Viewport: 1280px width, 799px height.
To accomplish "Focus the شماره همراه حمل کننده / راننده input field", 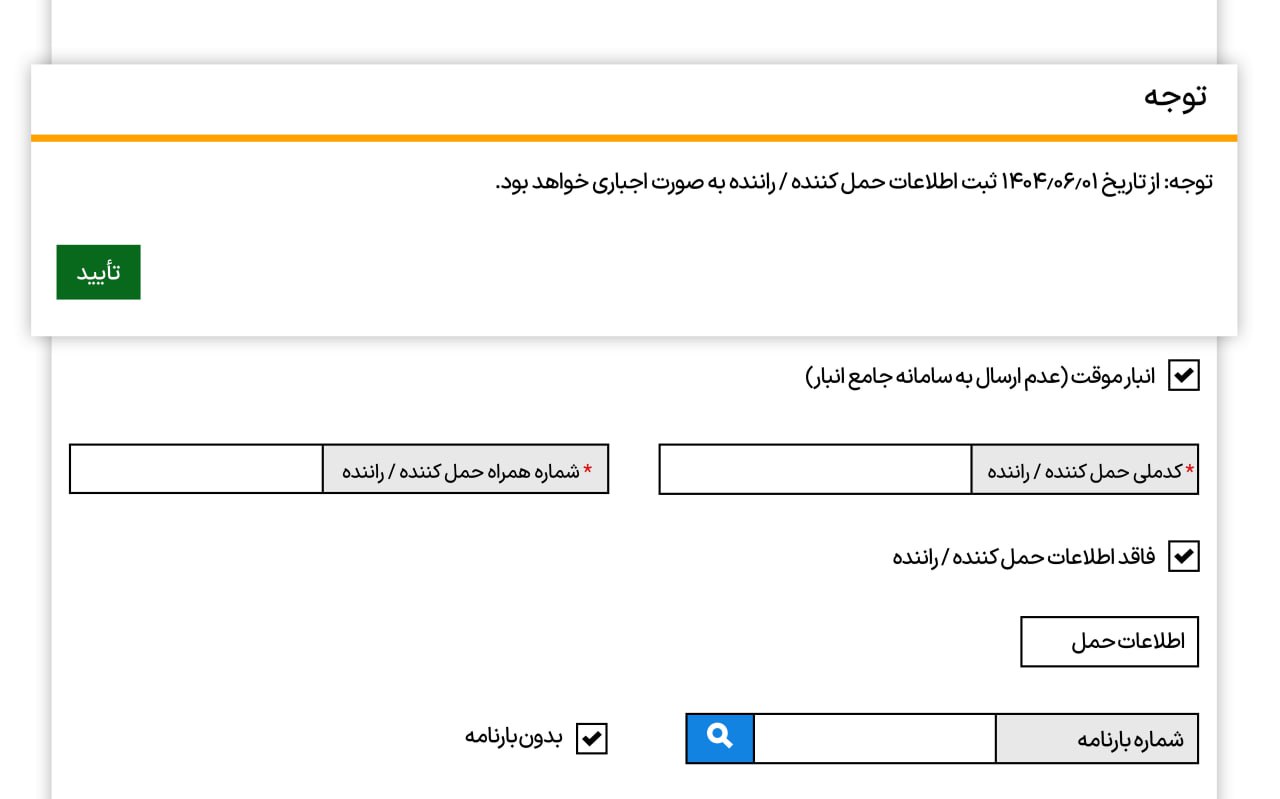I will tap(196, 469).
